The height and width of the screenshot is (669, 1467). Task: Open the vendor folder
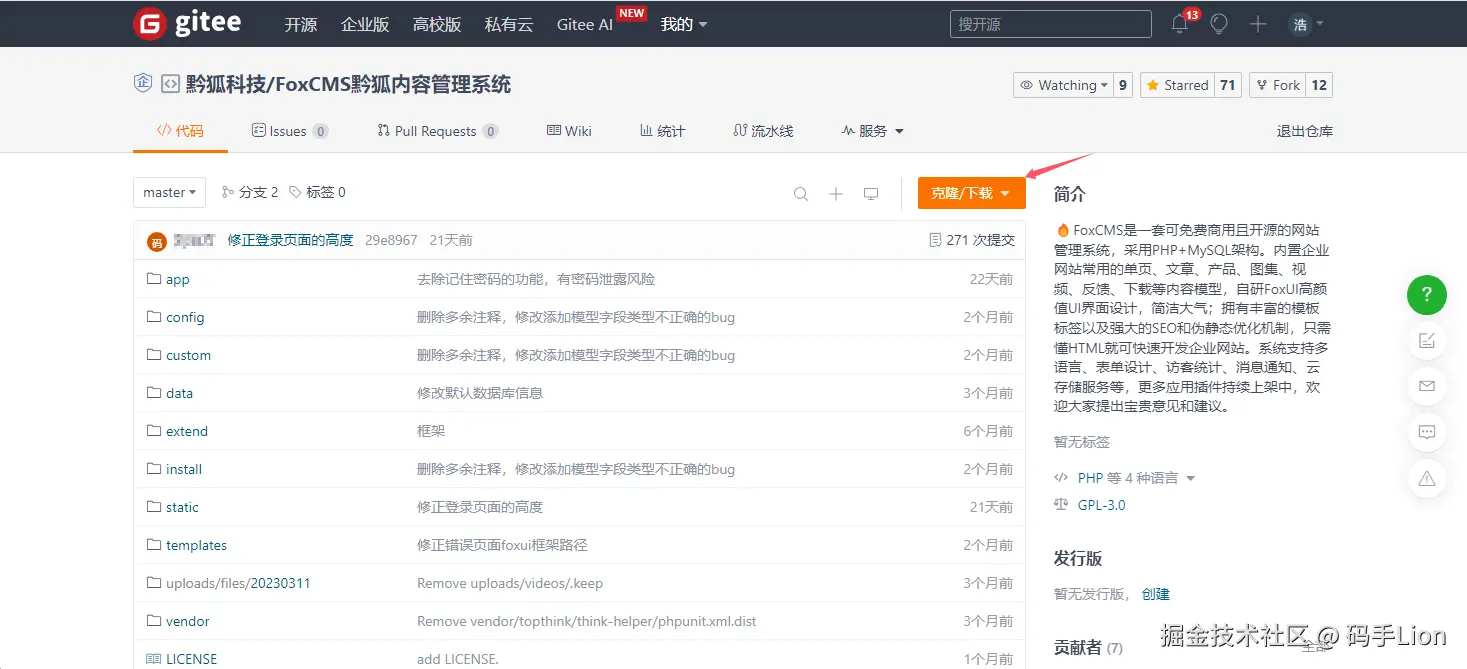point(188,621)
